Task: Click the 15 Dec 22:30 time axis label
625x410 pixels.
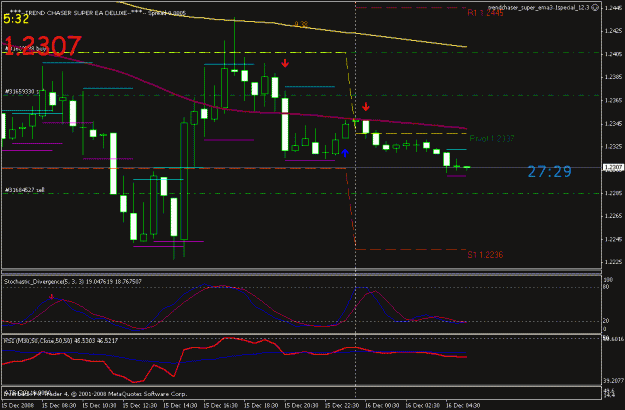Action: pos(342,405)
